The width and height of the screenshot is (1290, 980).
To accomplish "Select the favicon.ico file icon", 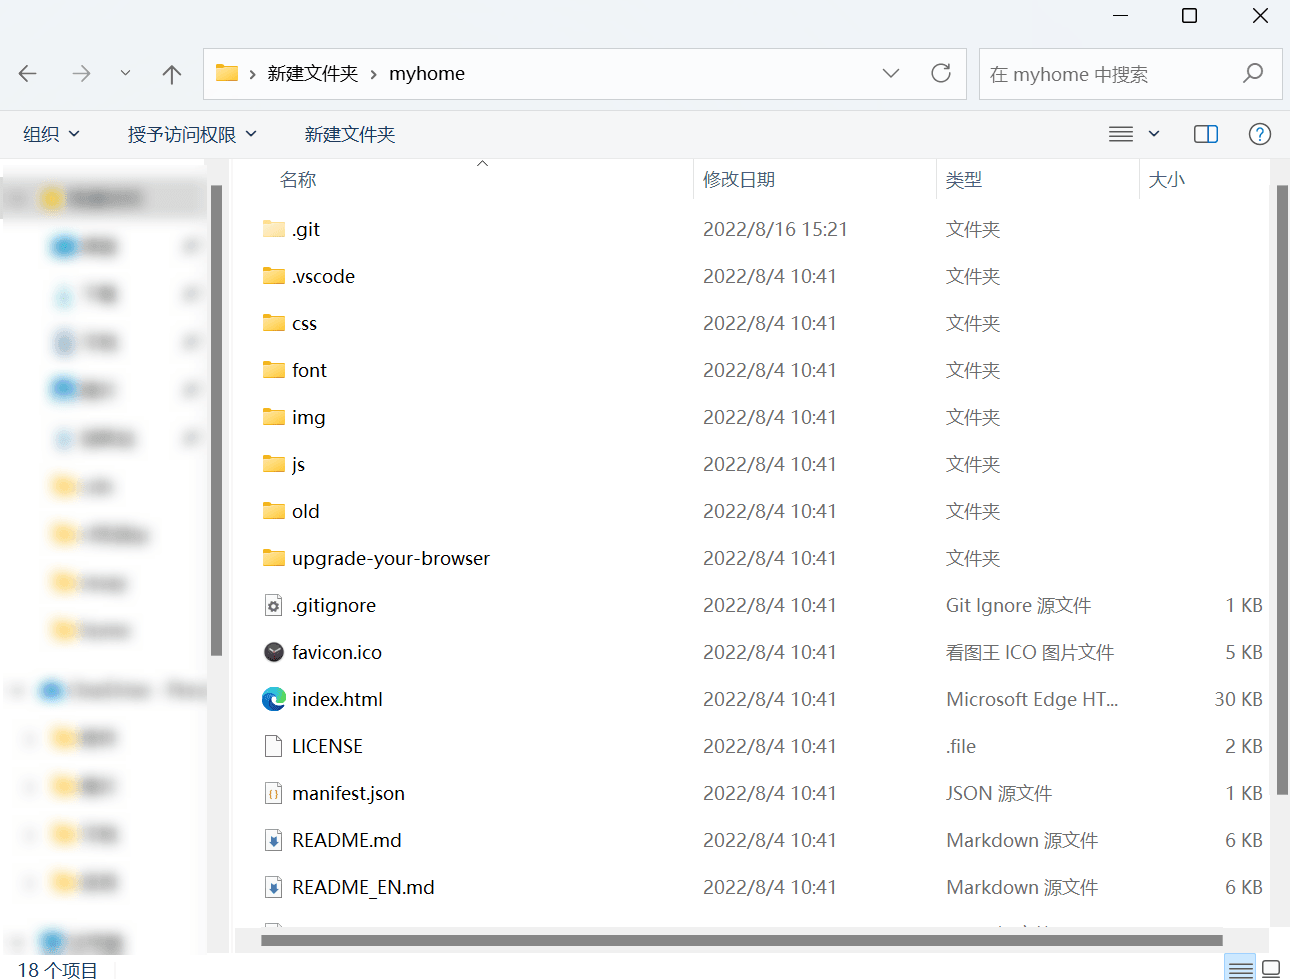I will (x=273, y=652).
